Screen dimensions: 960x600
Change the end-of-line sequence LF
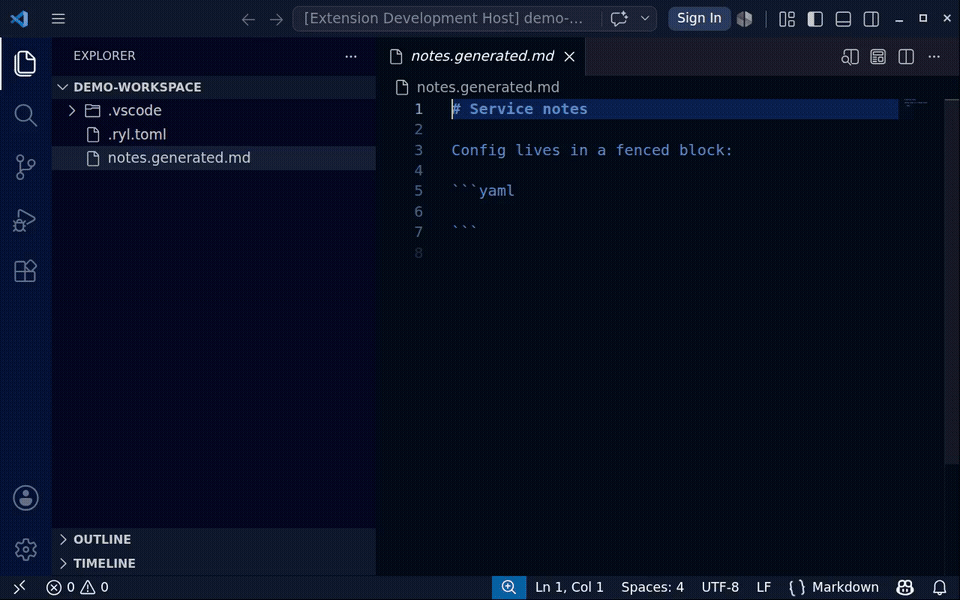(x=763, y=588)
